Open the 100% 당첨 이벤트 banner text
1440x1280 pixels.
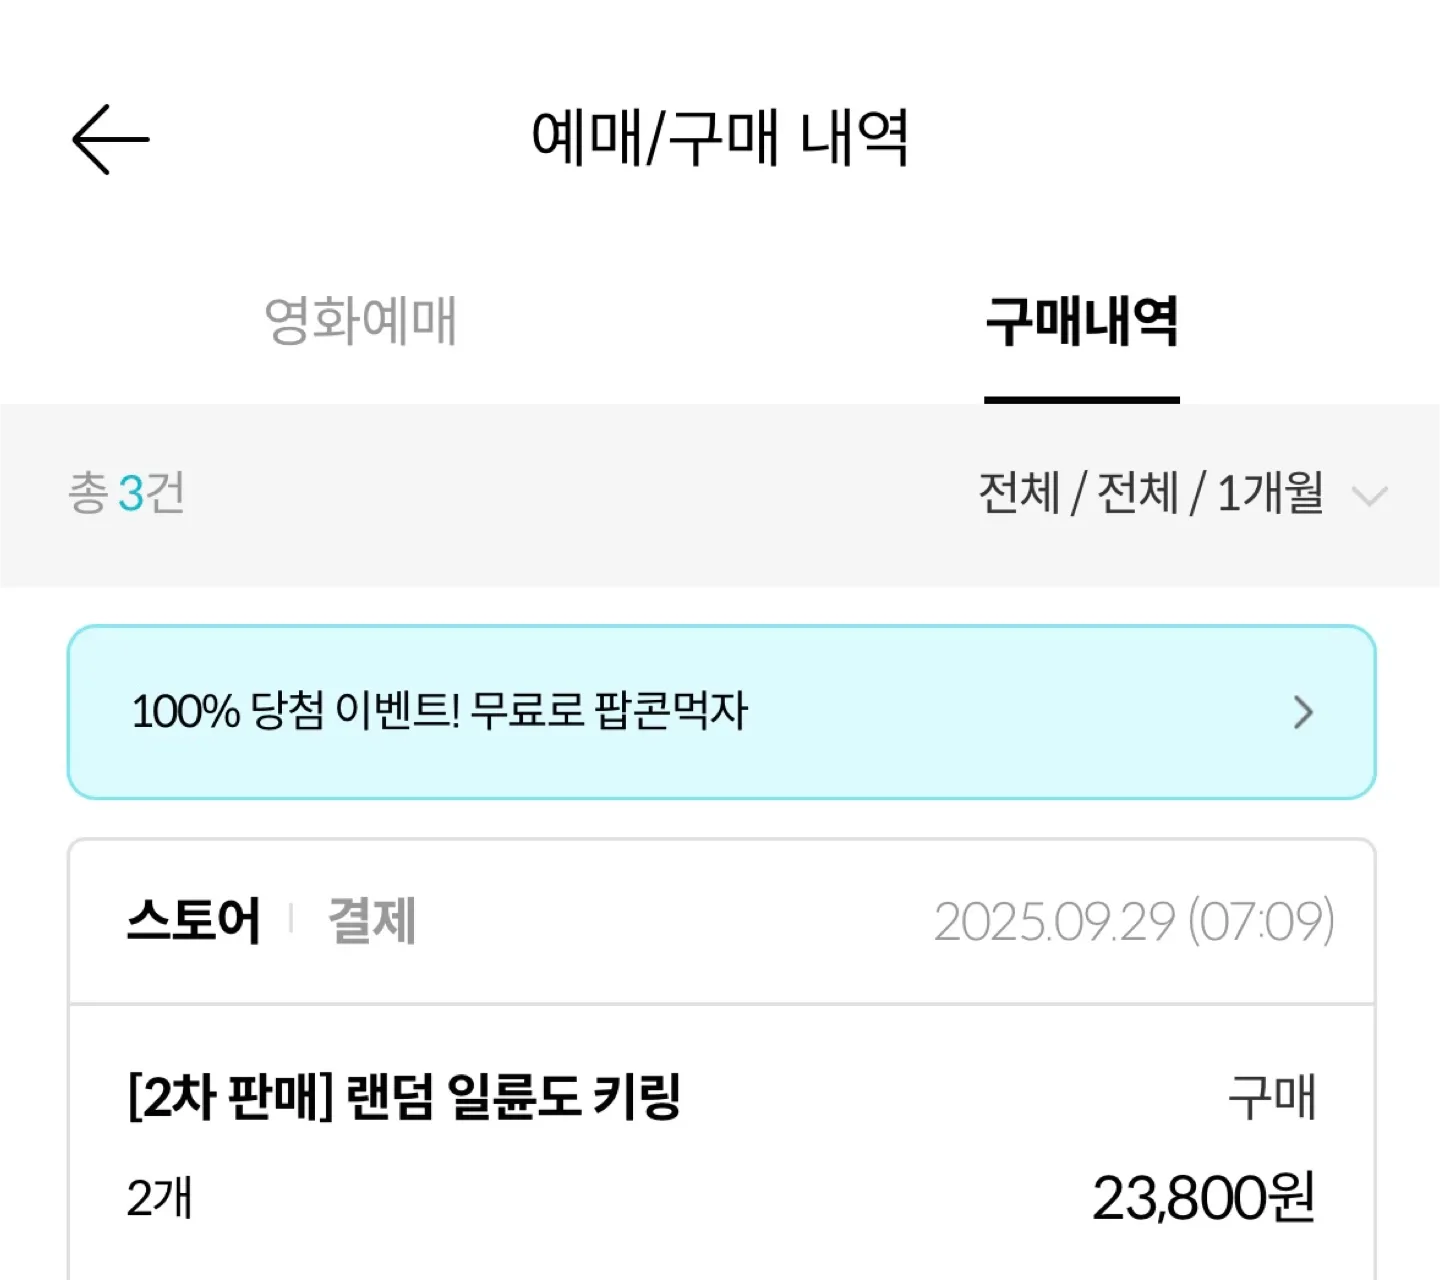click(x=440, y=712)
